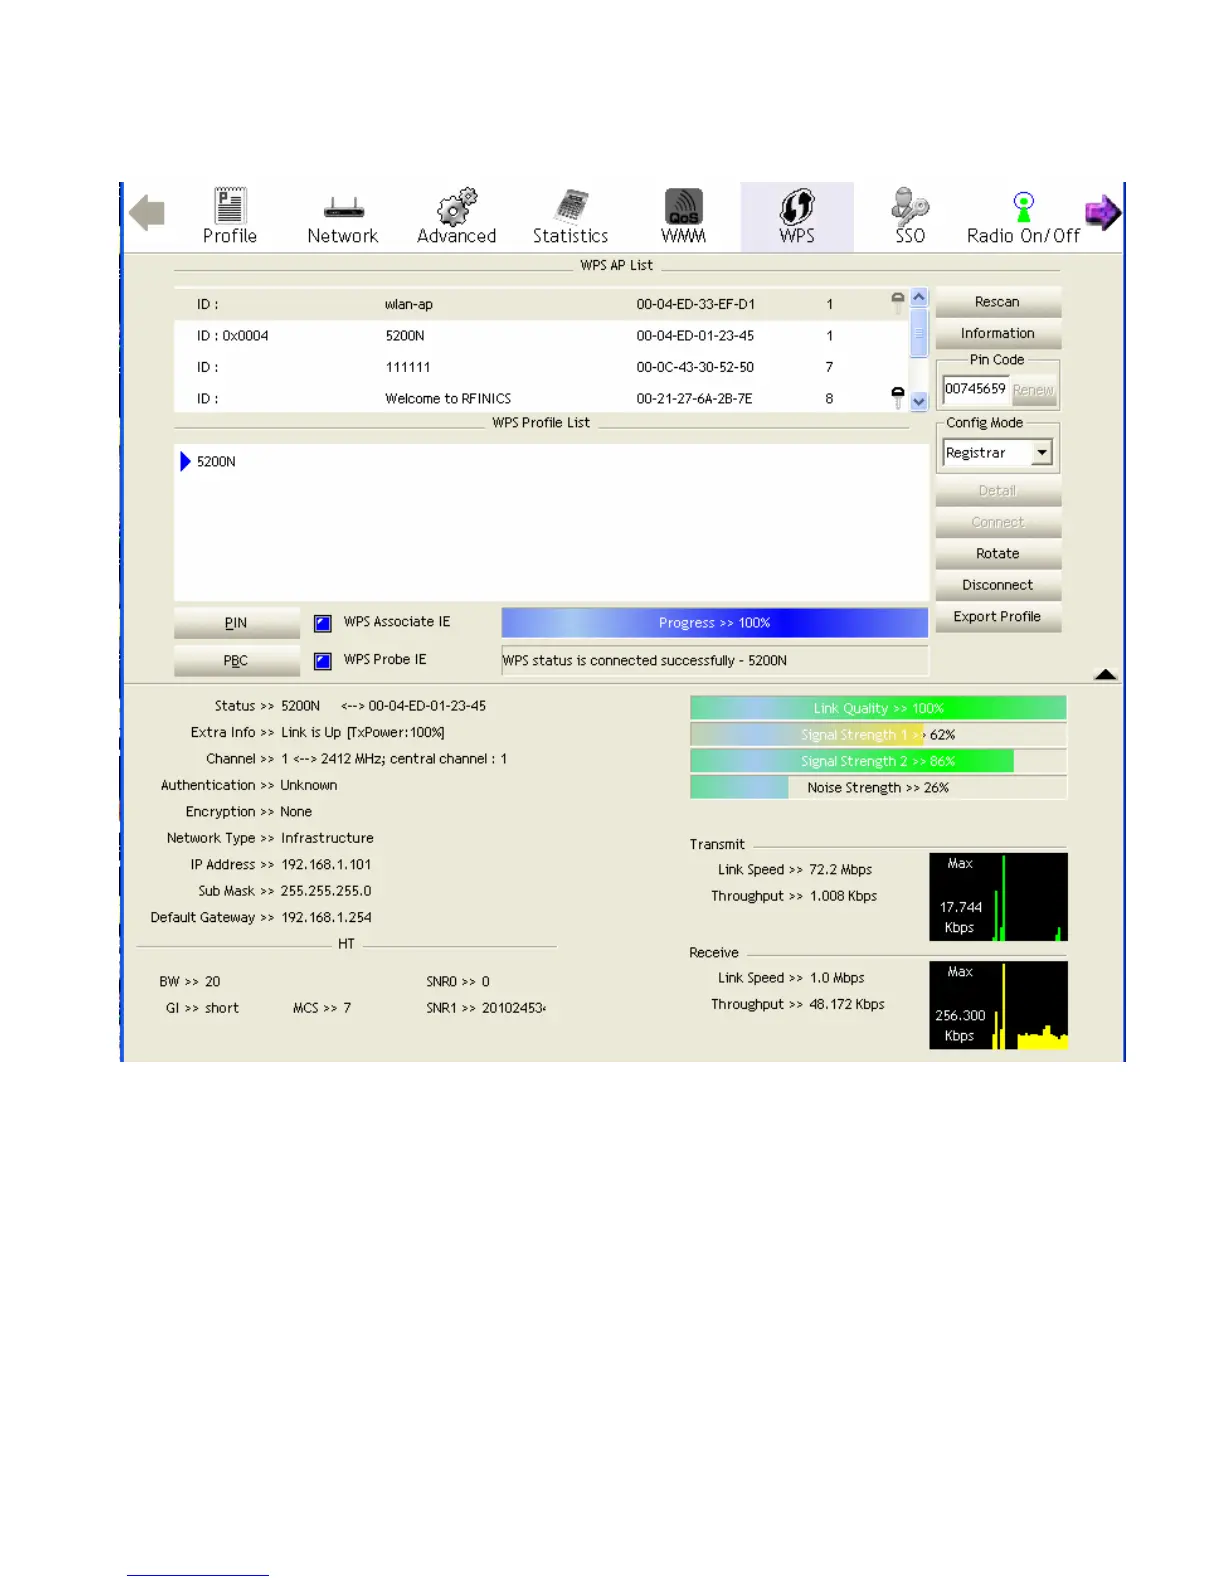
Task: Click the Noise Strength 26% bar
Action: click(x=878, y=788)
